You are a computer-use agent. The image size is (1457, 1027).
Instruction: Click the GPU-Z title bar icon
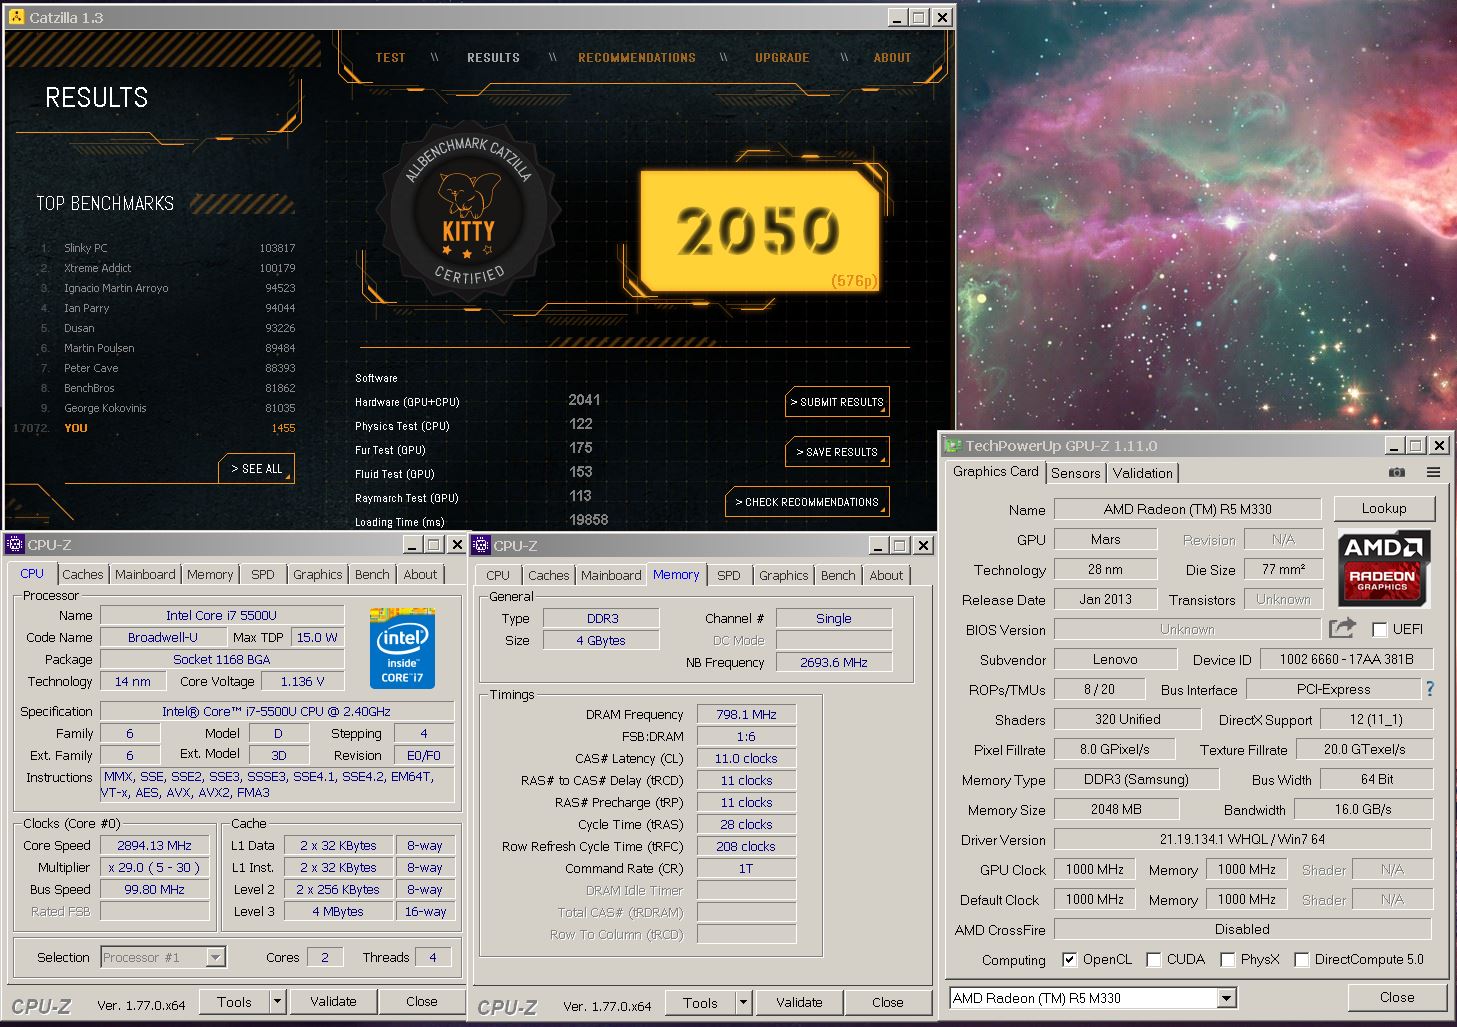pyautogui.click(x=953, y=445)
